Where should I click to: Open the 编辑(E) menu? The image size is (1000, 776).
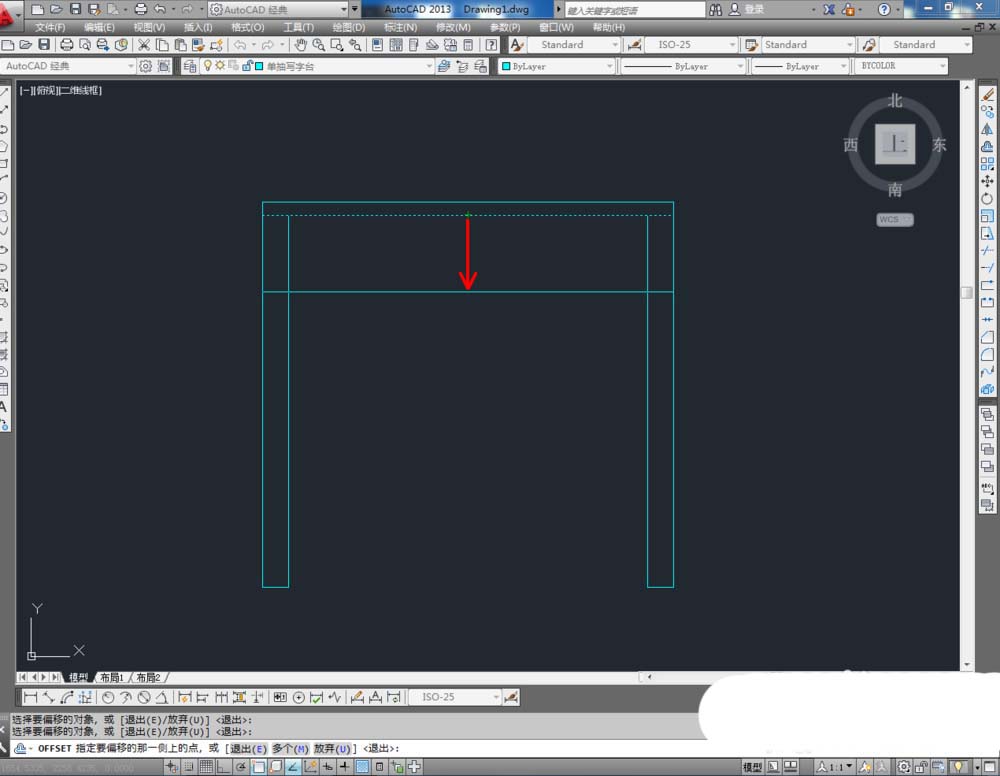point(99,27)
